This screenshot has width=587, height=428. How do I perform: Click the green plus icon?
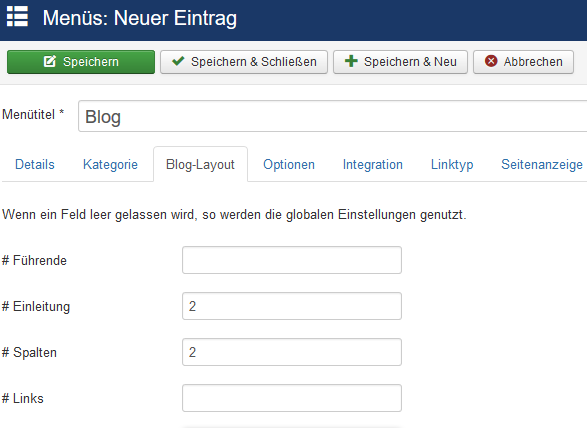[x=351, y=61]
